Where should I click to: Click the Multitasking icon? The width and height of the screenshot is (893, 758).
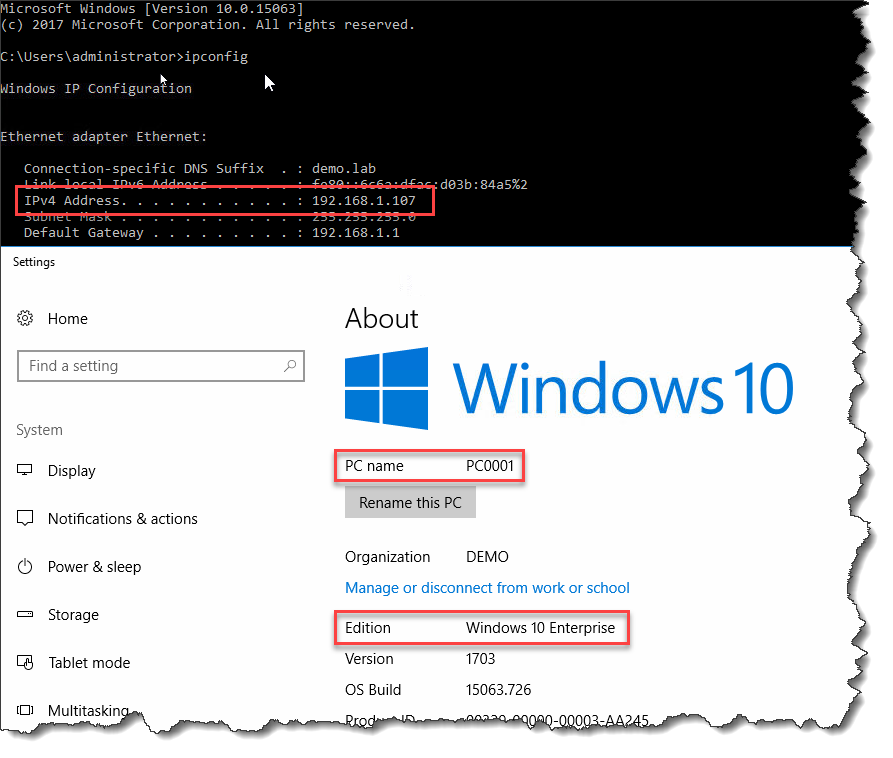click(x=25, y=710)
